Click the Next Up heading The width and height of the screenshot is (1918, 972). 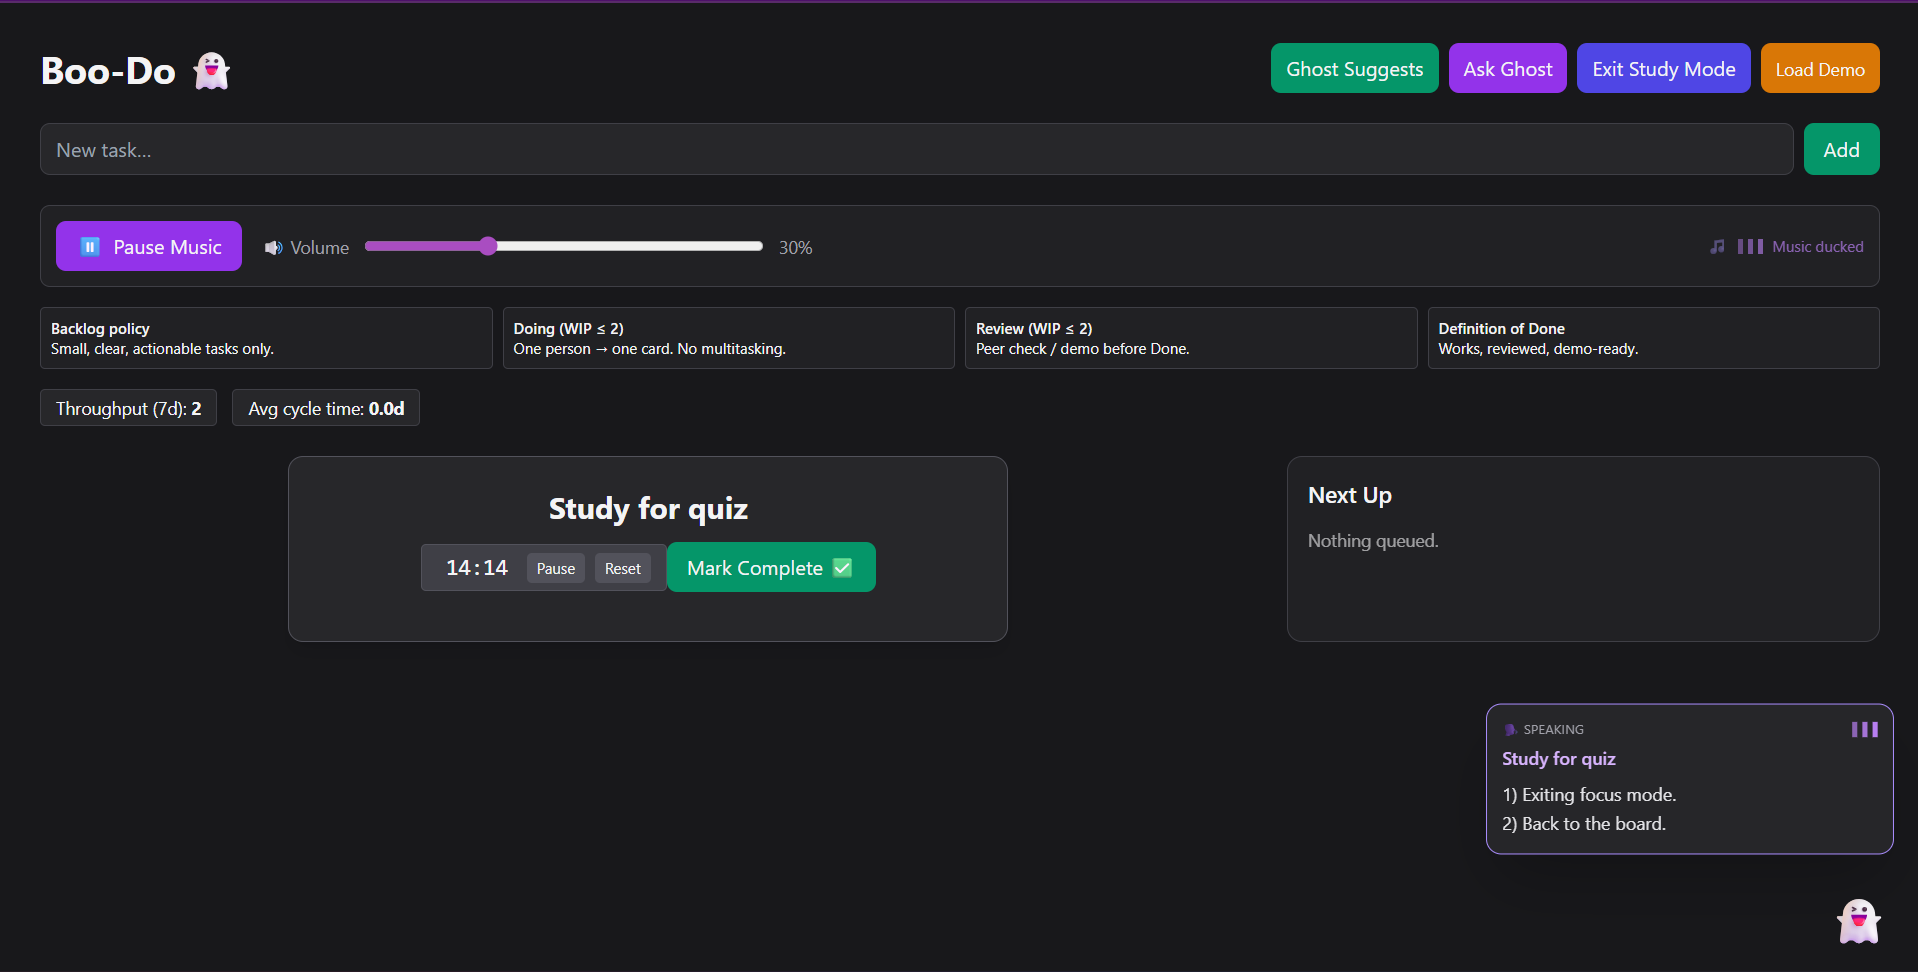click(1350, 495)
